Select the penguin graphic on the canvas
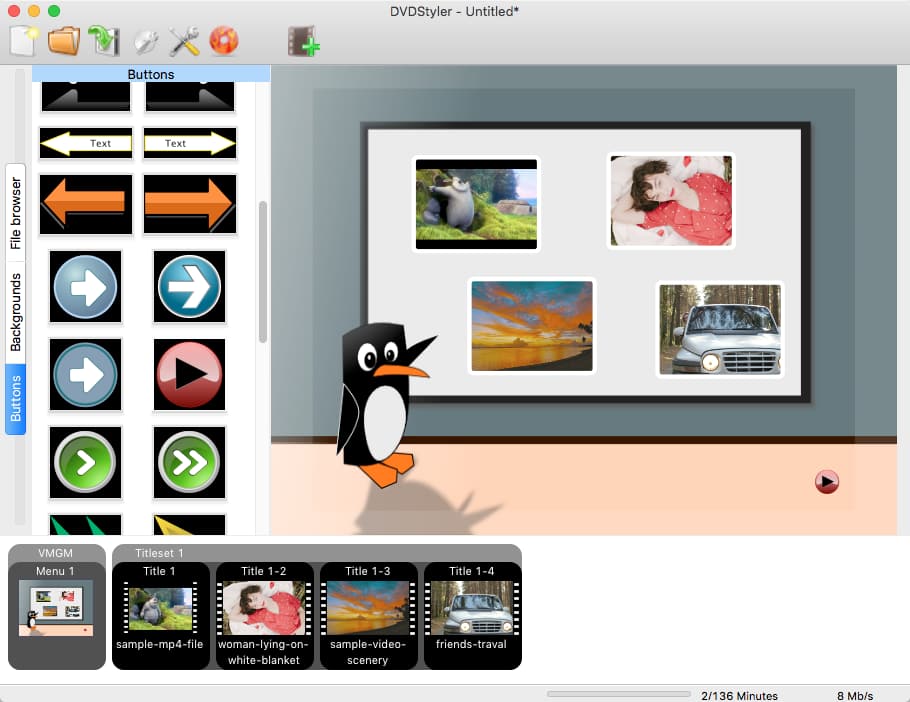Viewport: 910px width, 702px height. 380,400
